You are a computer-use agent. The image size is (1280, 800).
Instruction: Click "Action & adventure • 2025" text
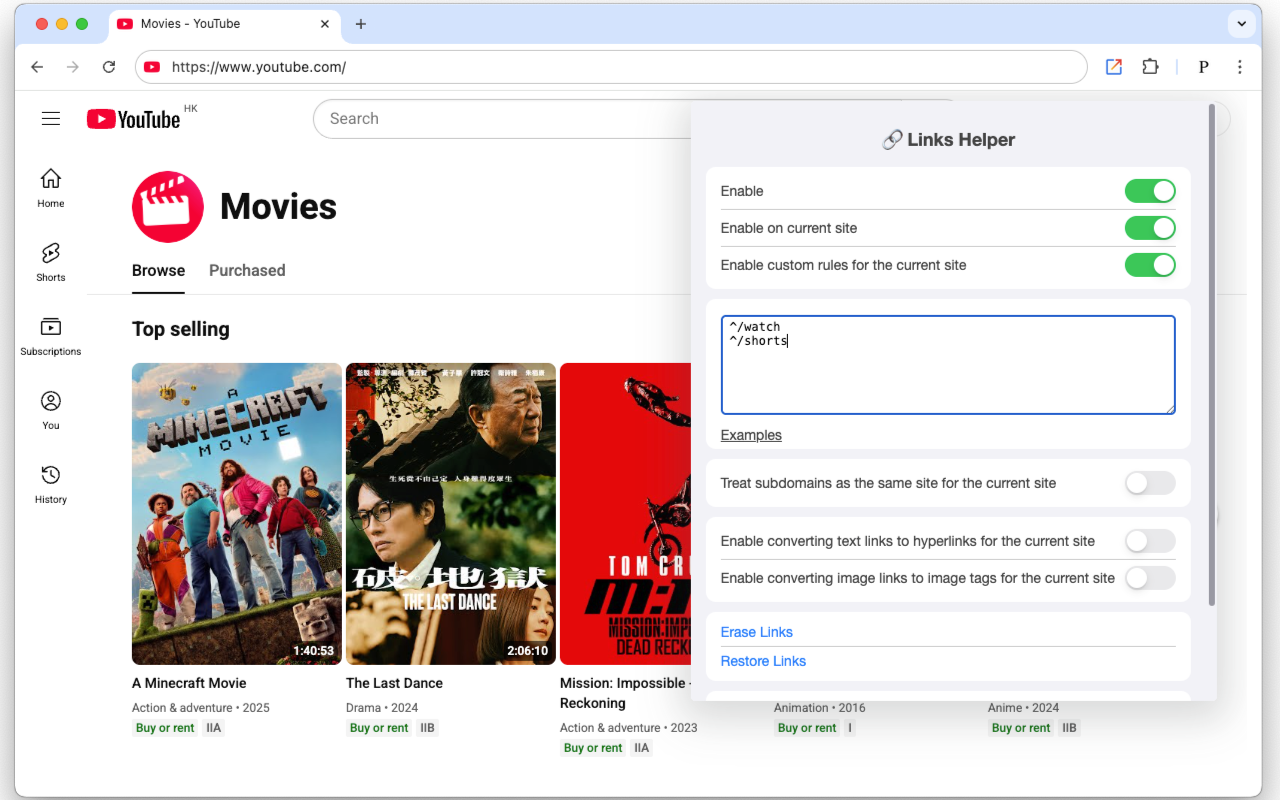click(x=201, y=707)
